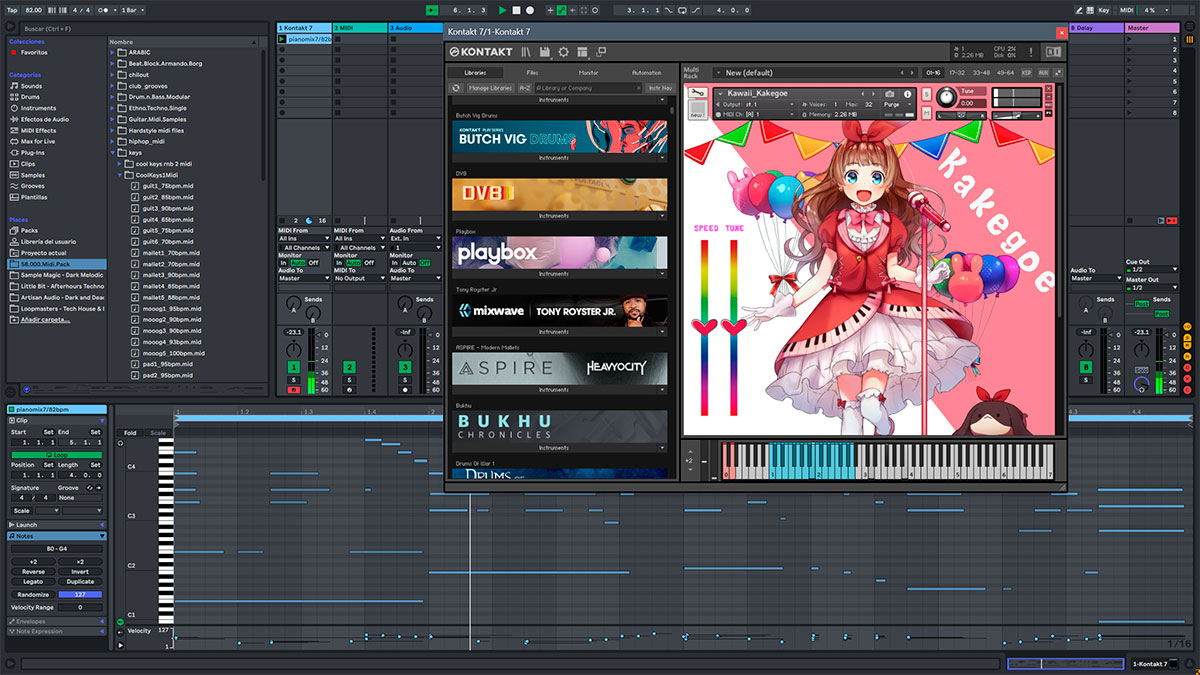Viewport: 1200px width, 675px height.
Task: Click Kontakt minimized view icon
Action: click(603, 51)
